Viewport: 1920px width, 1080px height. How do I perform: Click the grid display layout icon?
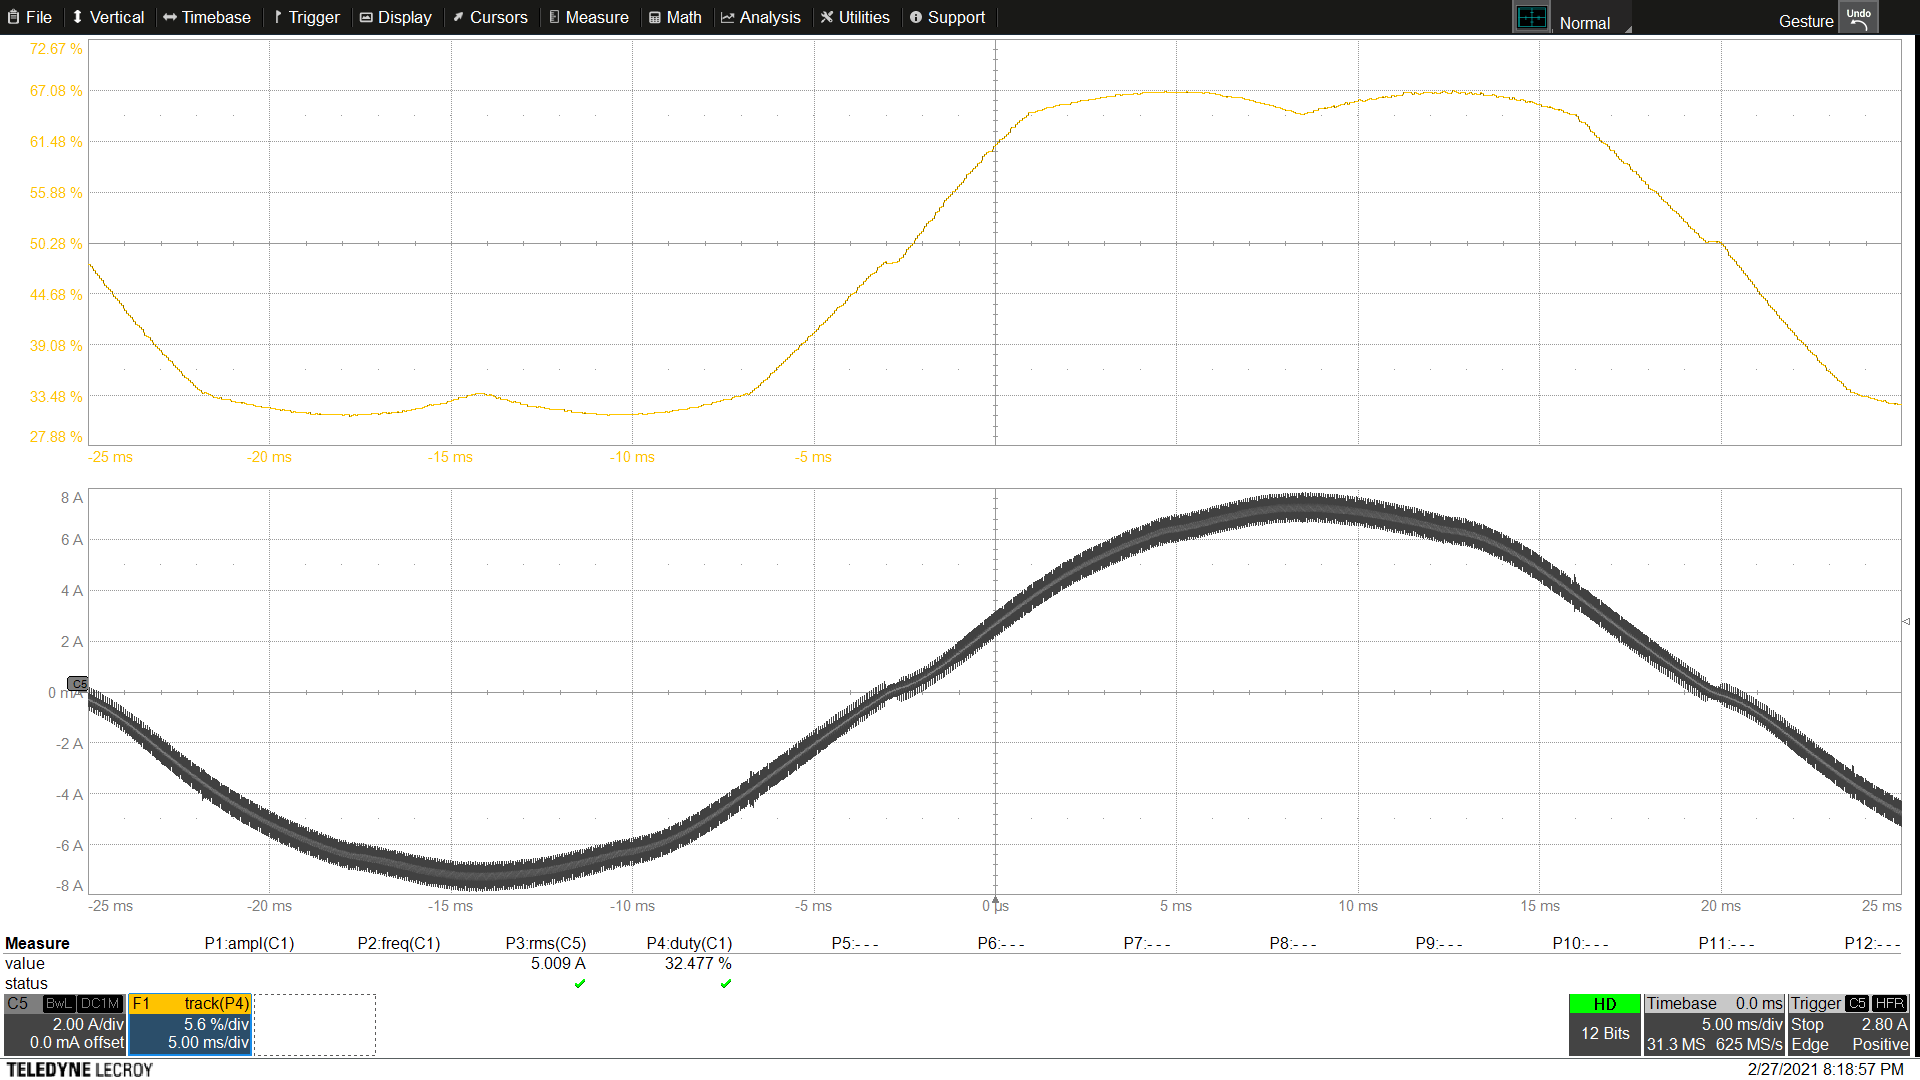coord(1531,18)
